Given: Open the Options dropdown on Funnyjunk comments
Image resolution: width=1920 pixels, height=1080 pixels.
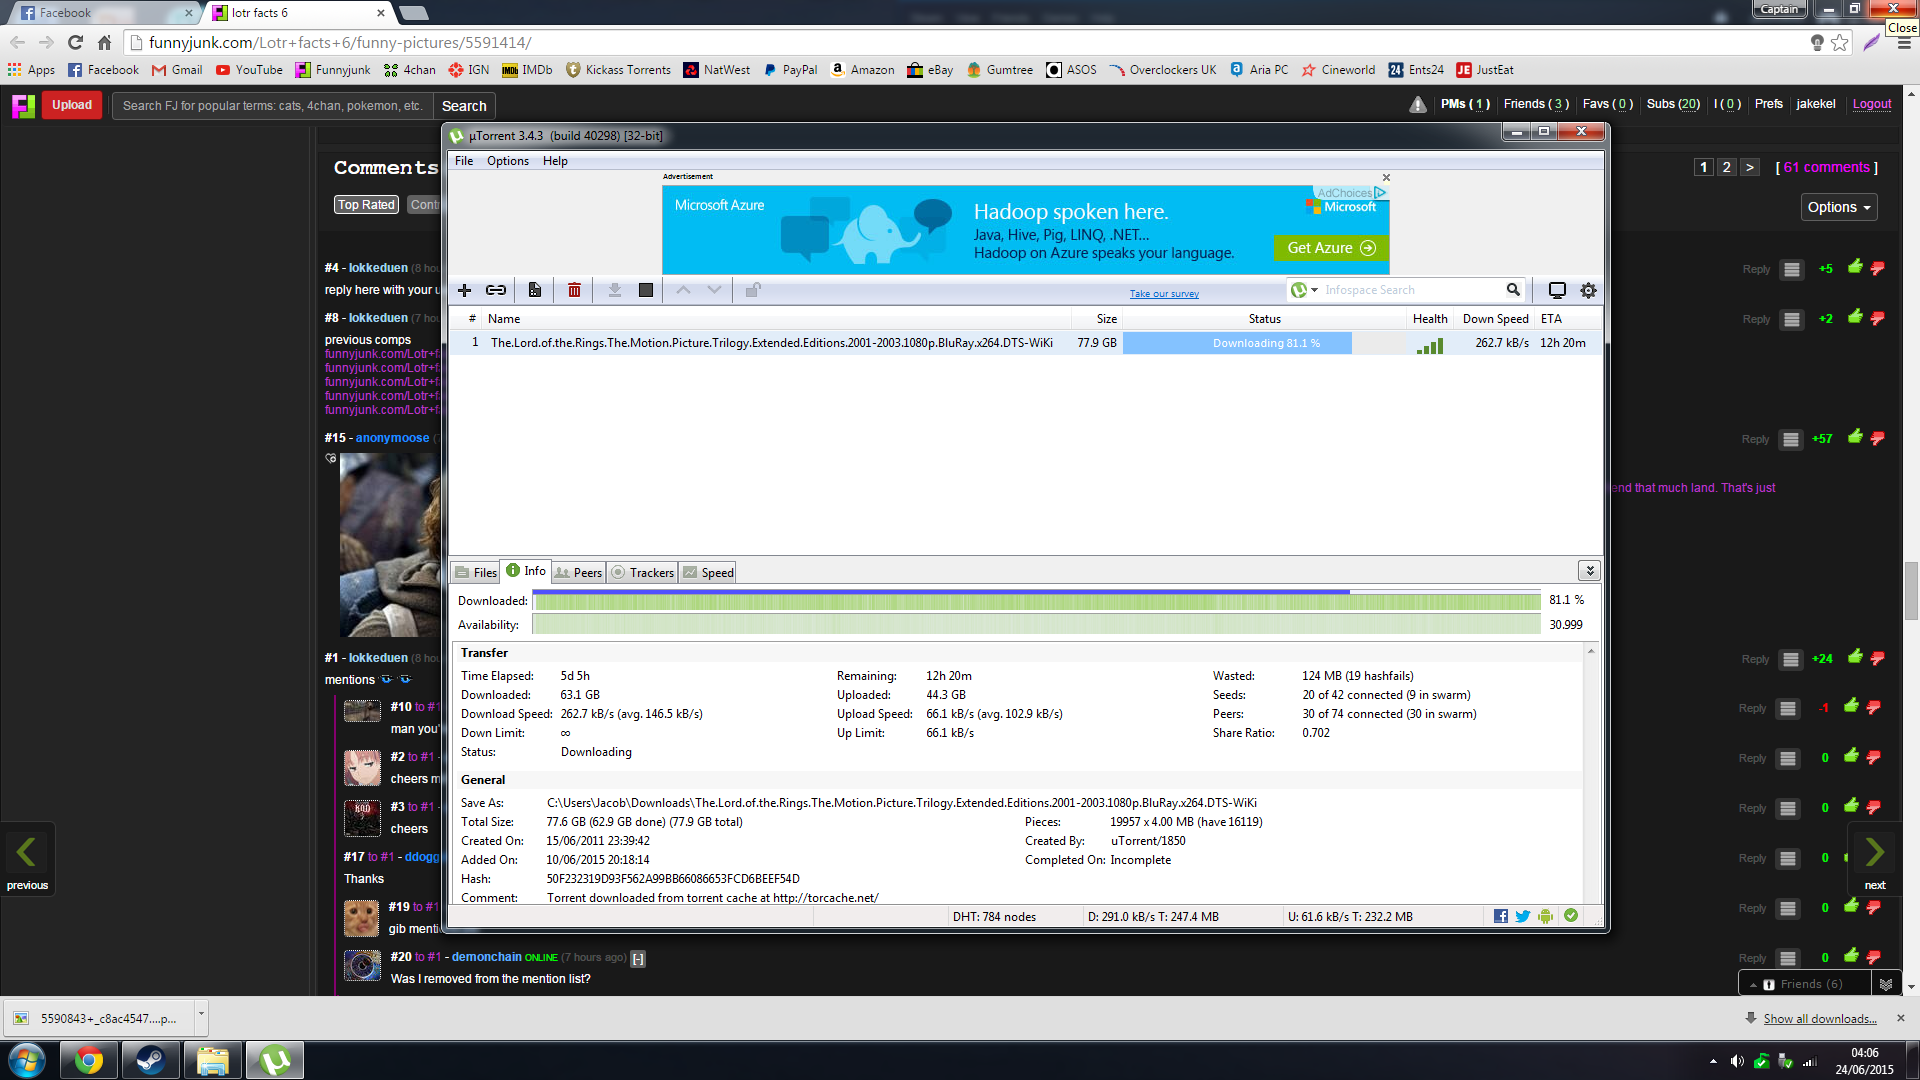Looking at the screenshot, I should [x=1838, y=207].
